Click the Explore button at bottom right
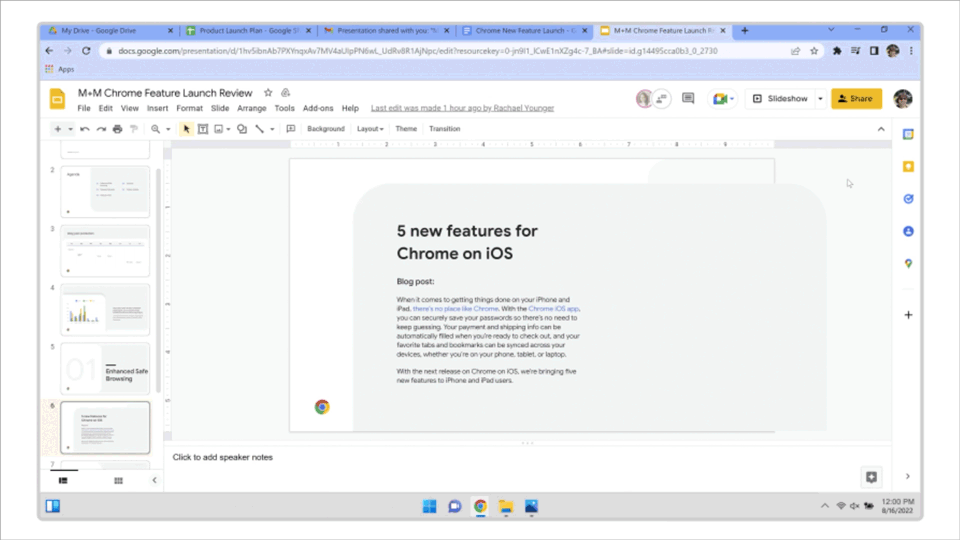This screenshot has height=540, width=960. (x=871, y=477)
